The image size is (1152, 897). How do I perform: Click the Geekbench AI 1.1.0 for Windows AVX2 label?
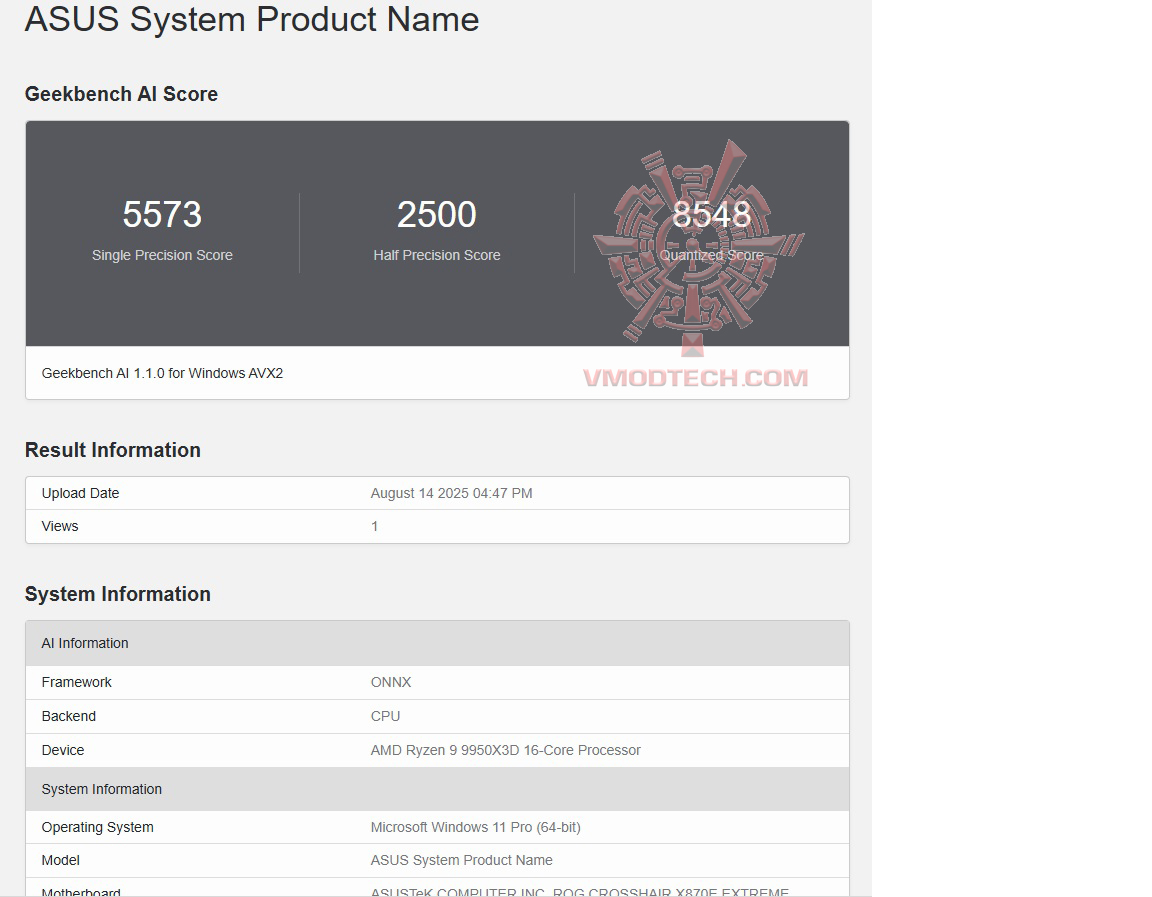pos(162,373)
